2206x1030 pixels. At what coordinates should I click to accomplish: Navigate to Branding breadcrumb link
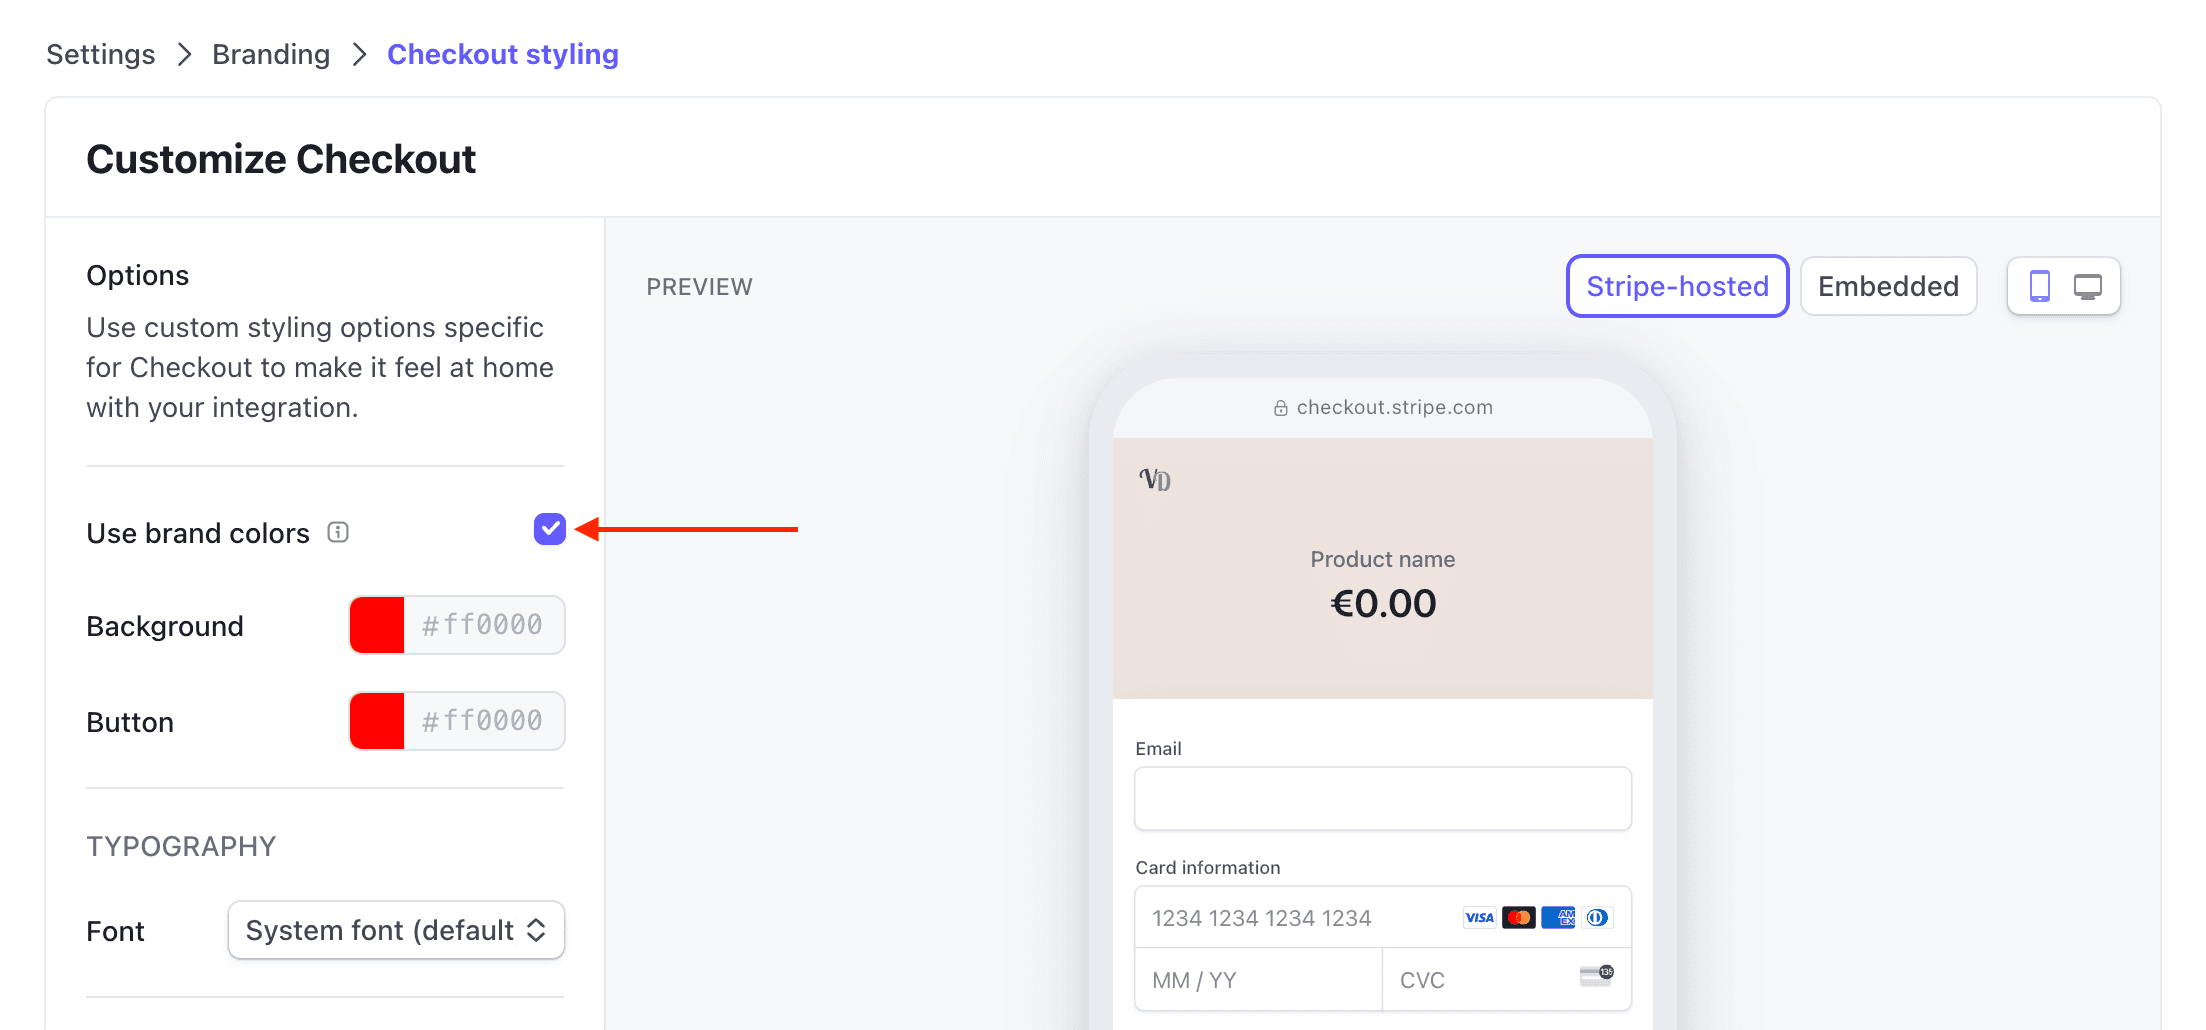pyautogui.click(x=271, y=54)
